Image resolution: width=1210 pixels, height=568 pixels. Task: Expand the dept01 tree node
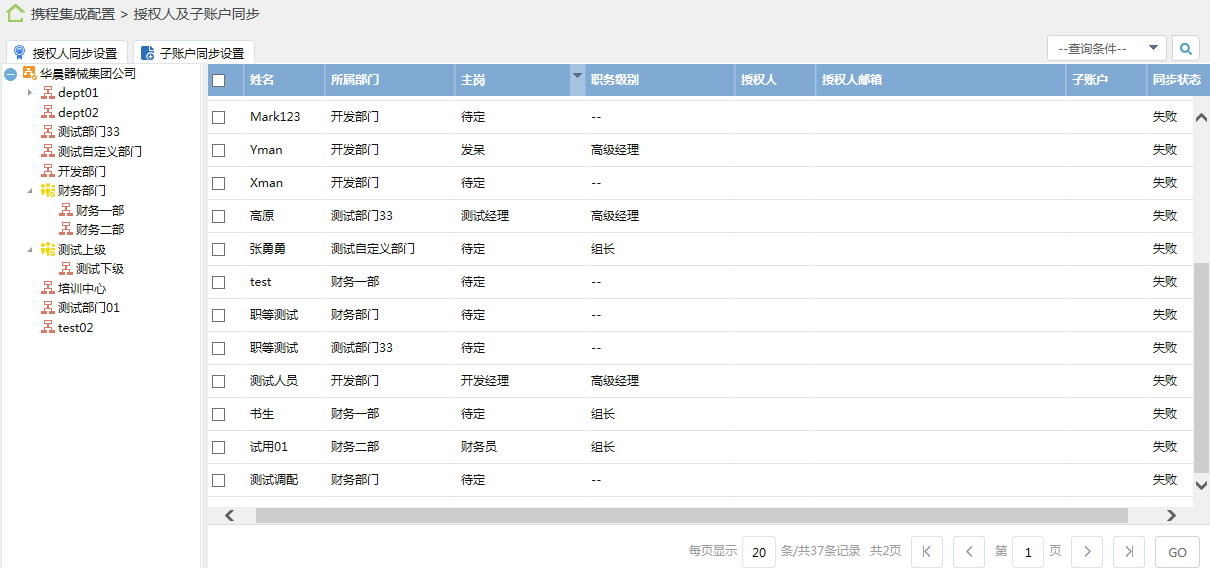click(30, 93)
